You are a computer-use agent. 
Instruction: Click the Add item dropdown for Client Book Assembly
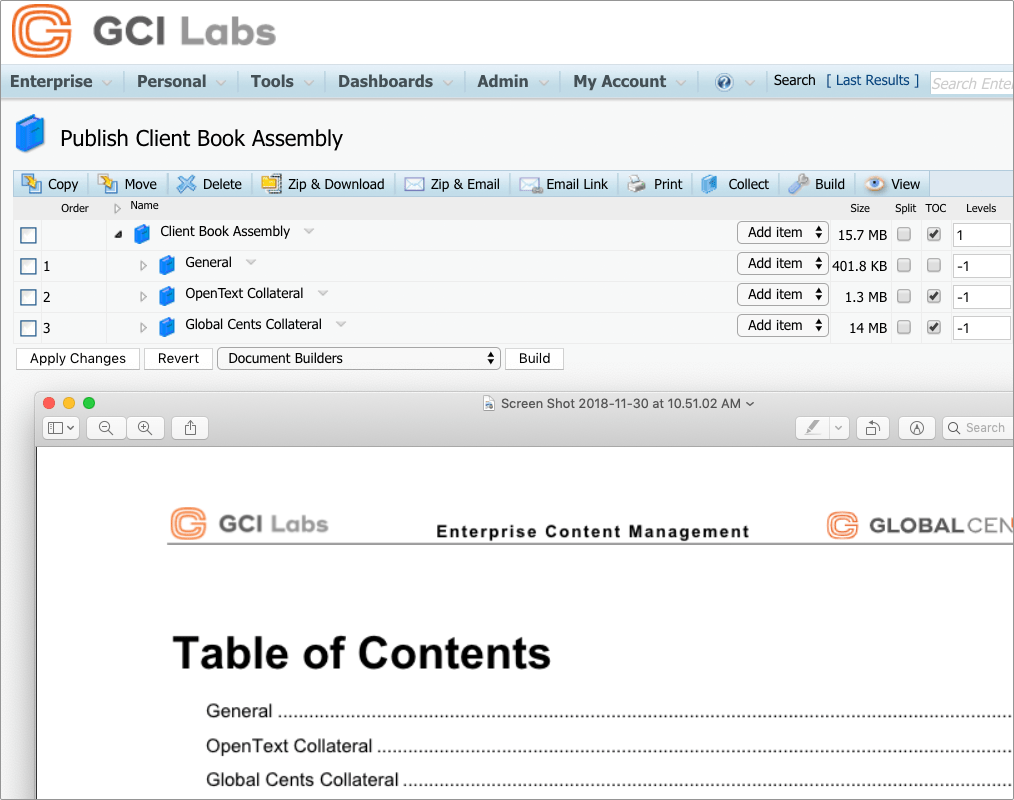782,232
